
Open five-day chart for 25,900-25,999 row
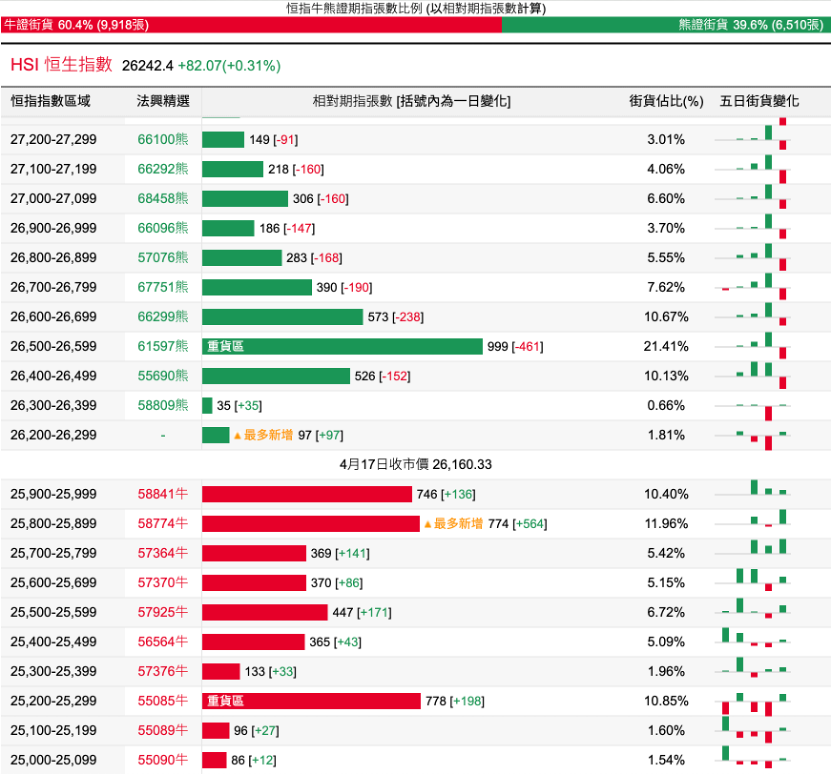pyautogui.click(x=753, y=494)
